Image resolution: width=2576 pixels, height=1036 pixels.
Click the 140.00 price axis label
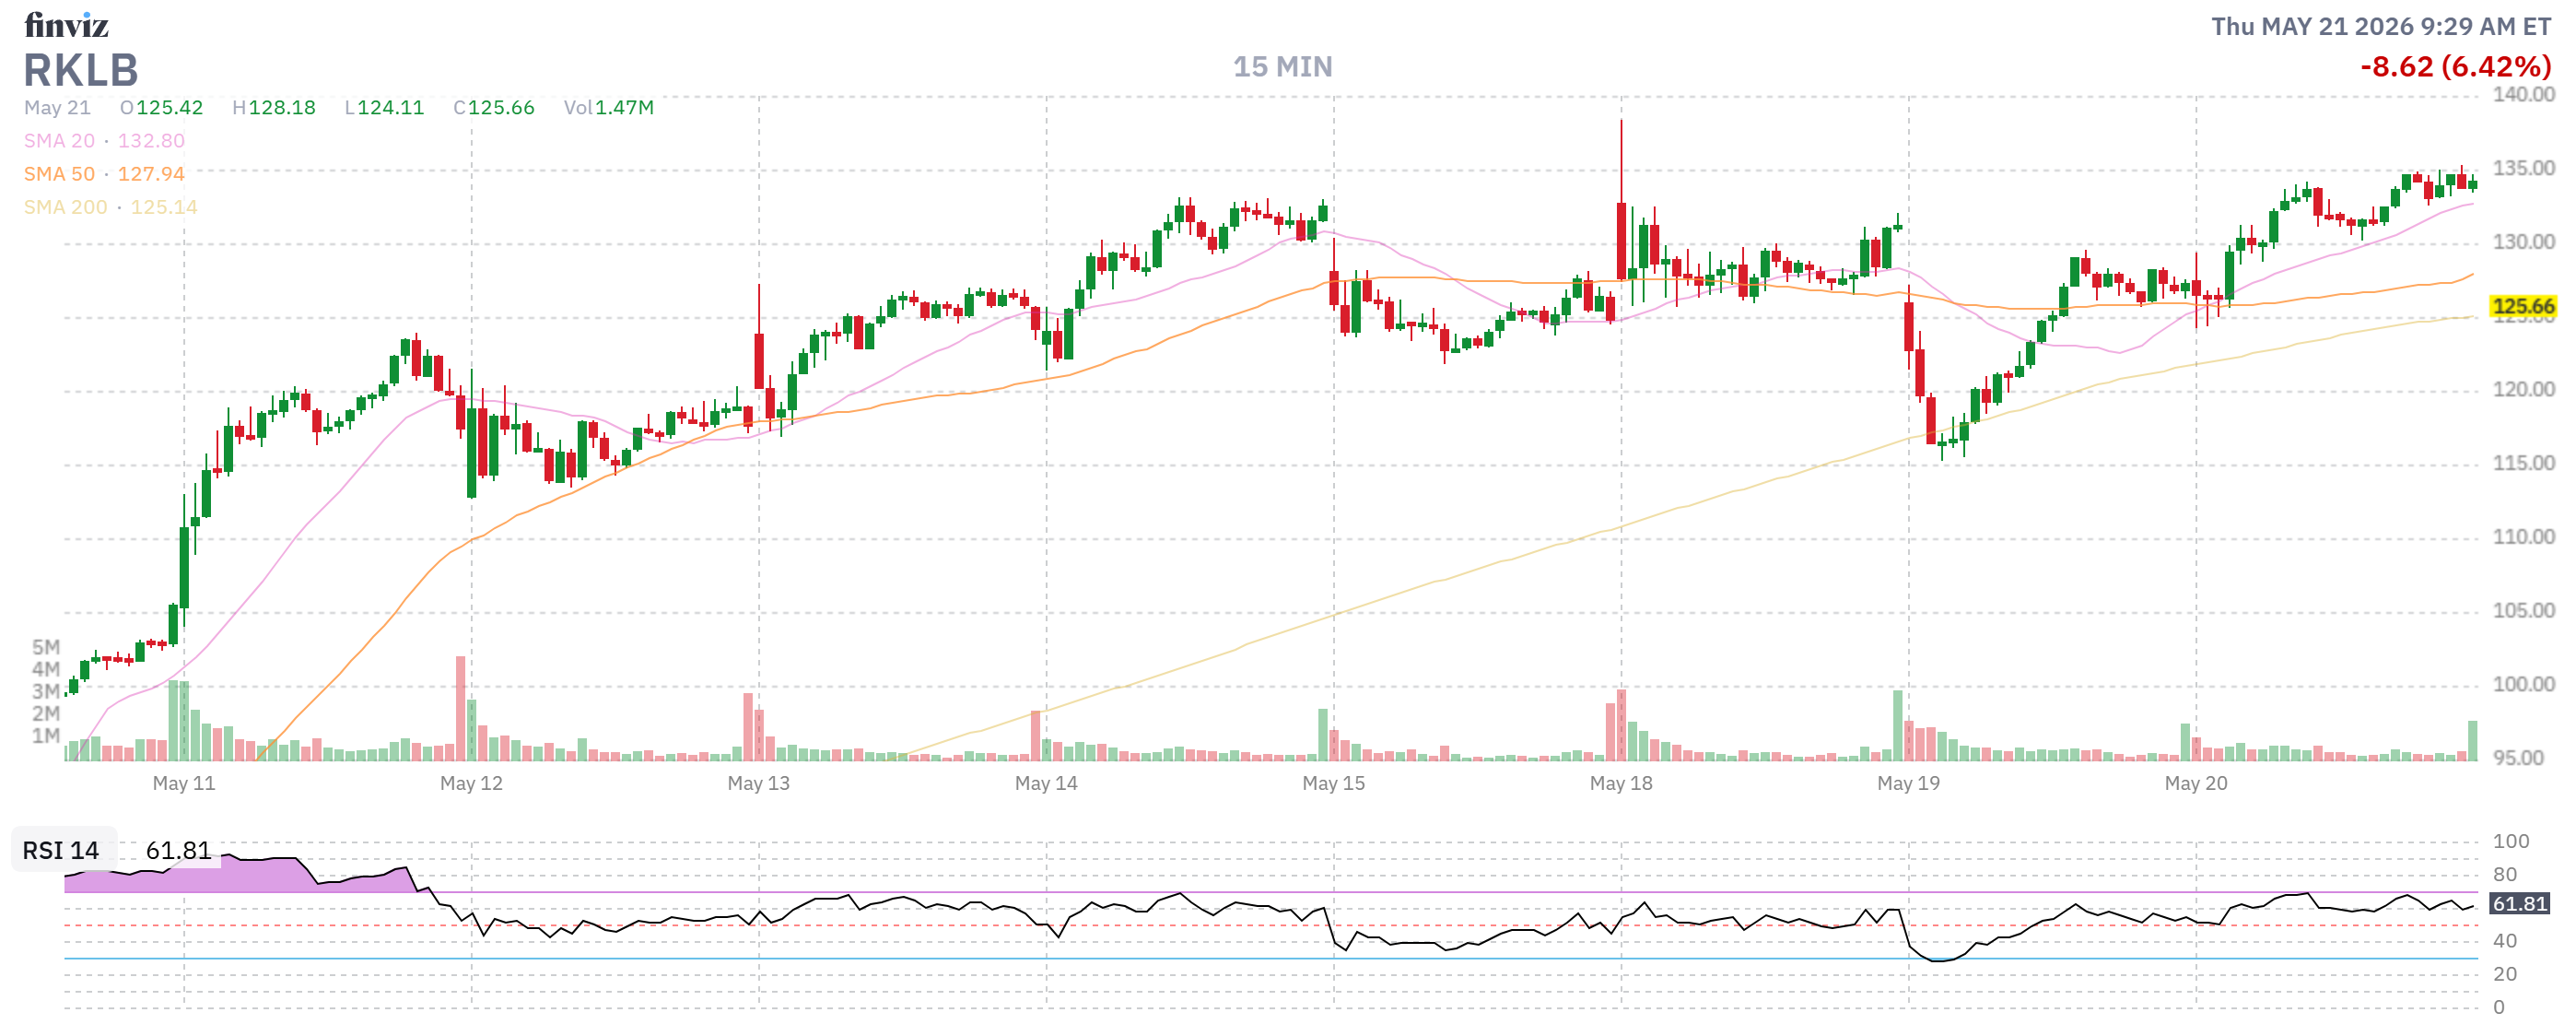pos(2523,95)
